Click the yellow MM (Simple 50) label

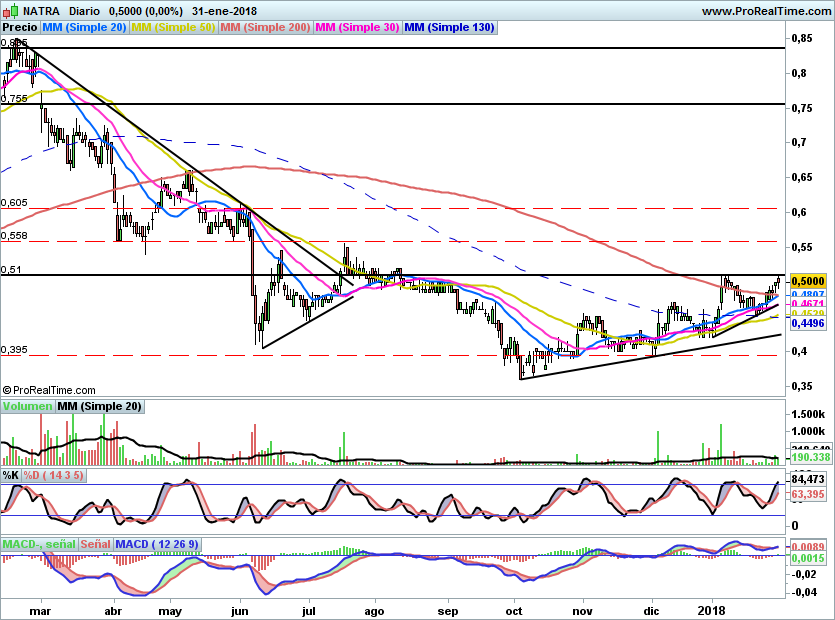tap(174, 29)
